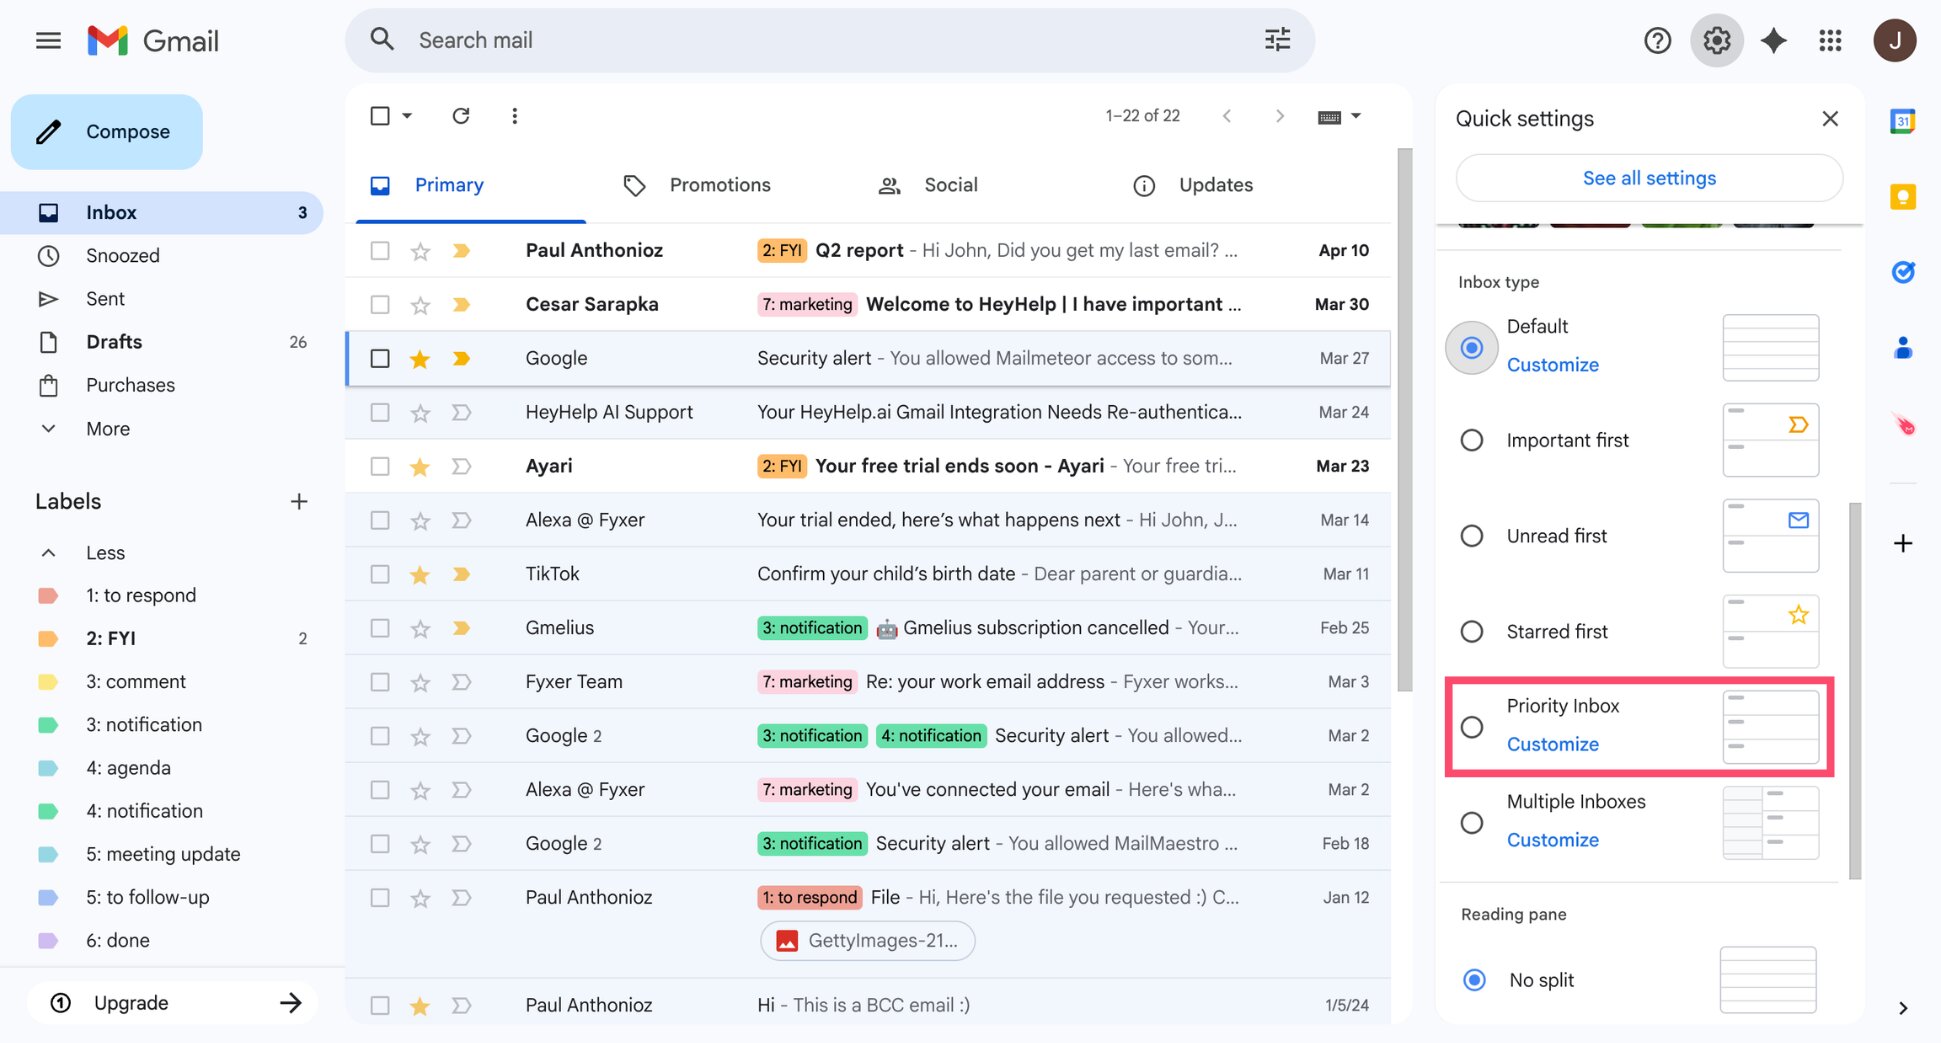Image resolution: width=1941 pixels, height=1043 pixels.
Task: Select Unread first inbox type
Action: pyautogui.click(x=1472, y=537)
